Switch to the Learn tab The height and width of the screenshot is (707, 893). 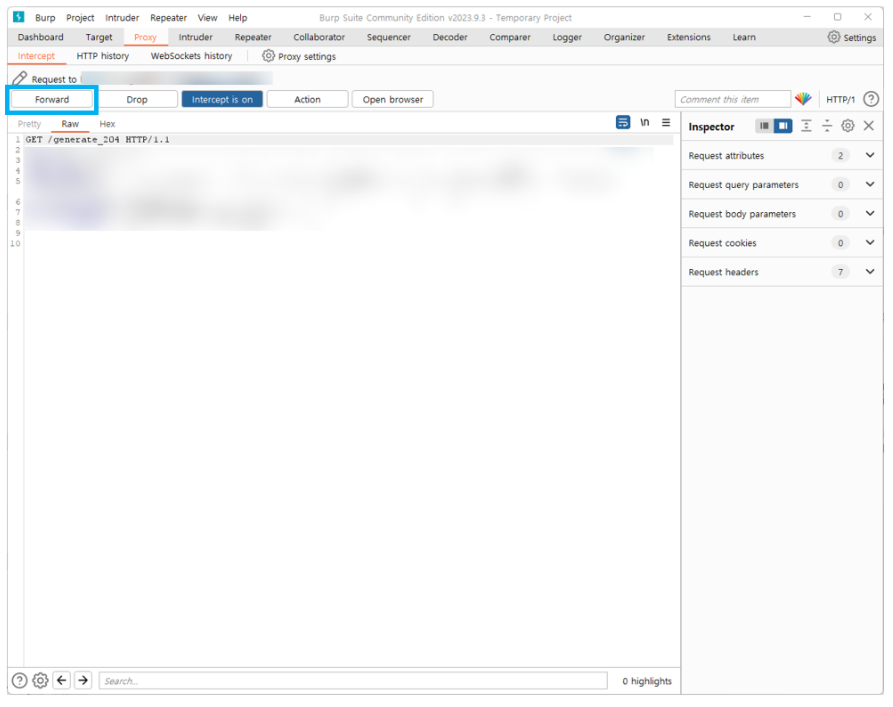(x=744, y=37)
